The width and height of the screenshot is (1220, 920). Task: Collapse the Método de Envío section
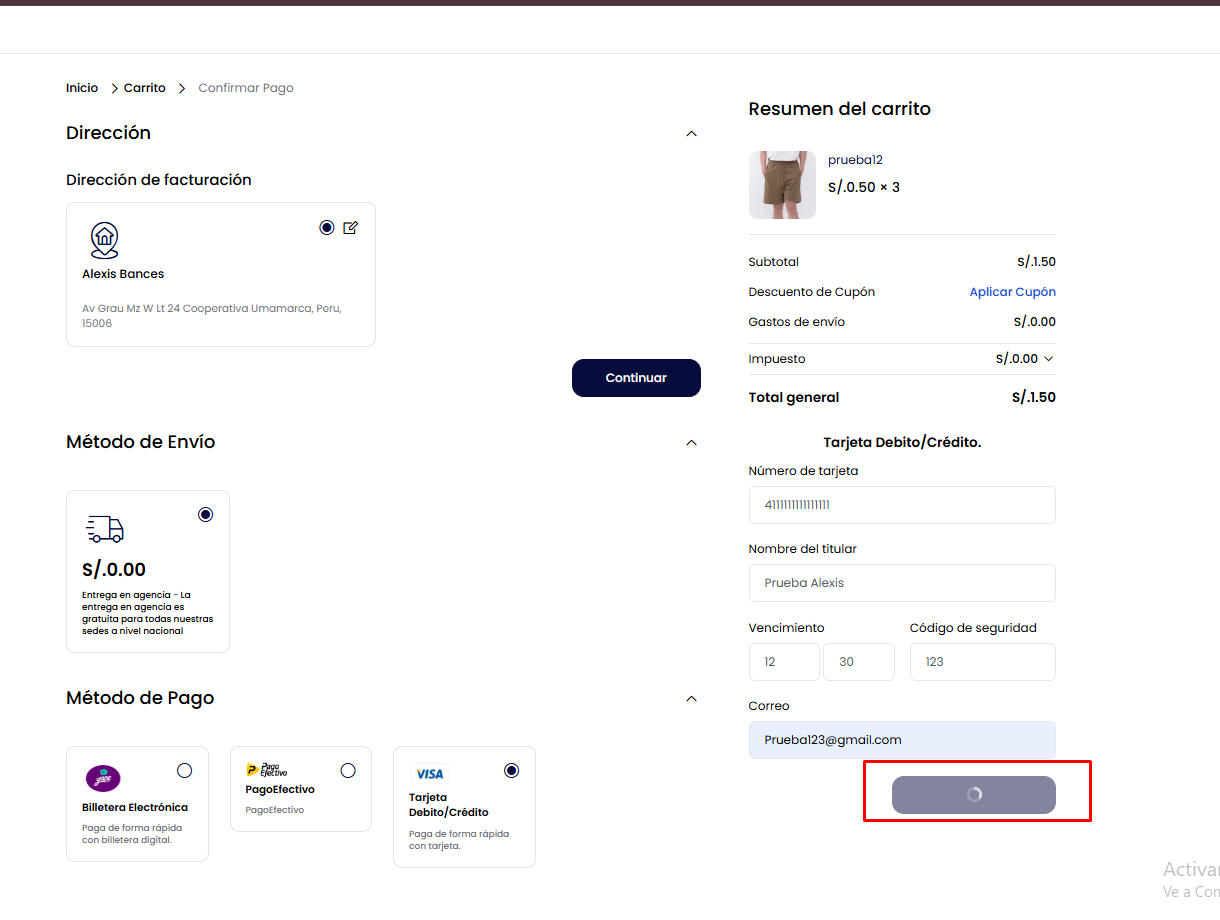[691, 442]
